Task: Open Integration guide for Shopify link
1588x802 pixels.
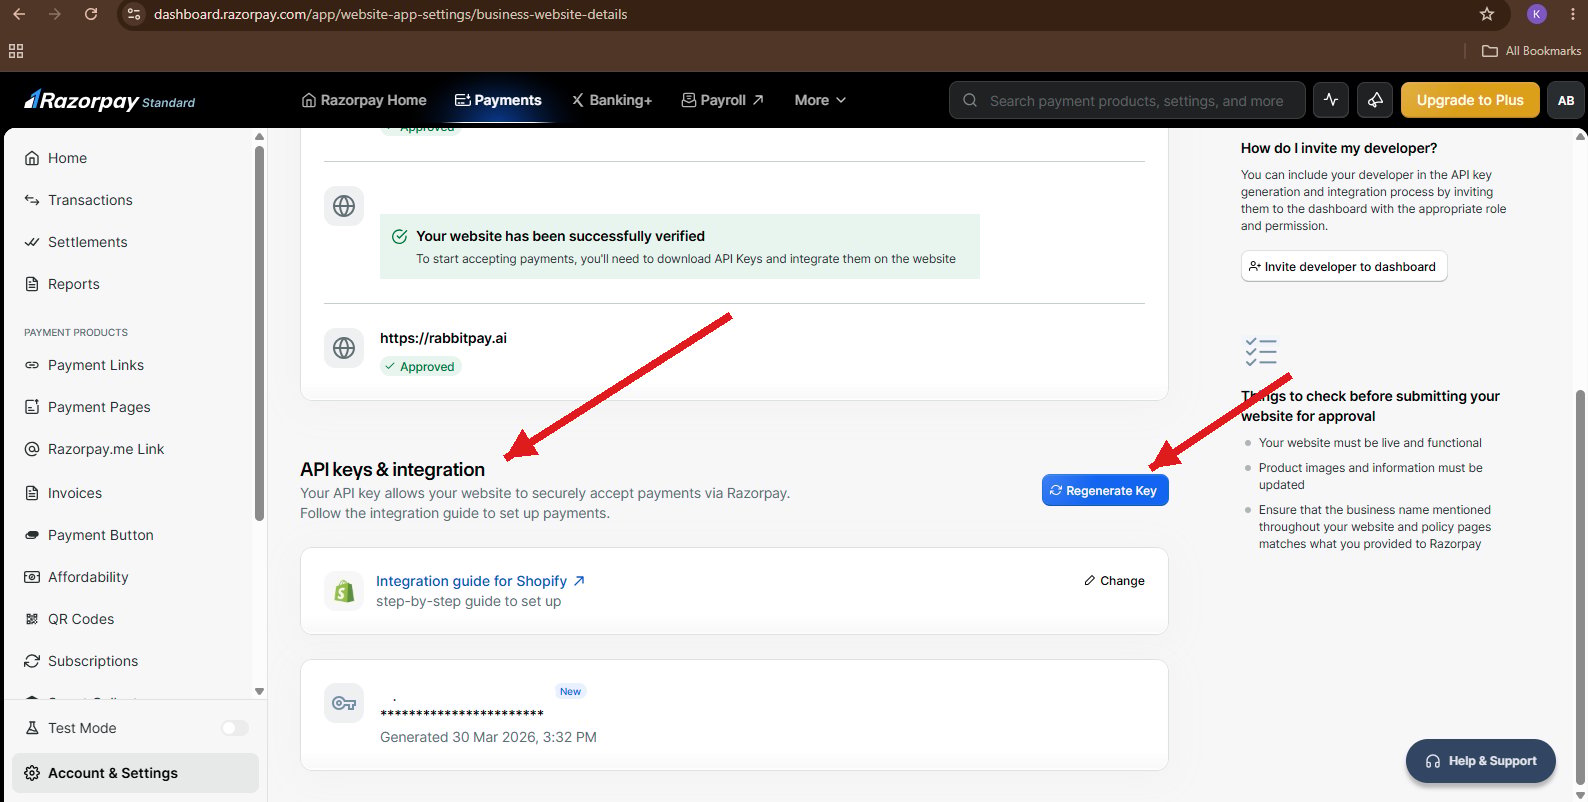Action: (480, 581)
